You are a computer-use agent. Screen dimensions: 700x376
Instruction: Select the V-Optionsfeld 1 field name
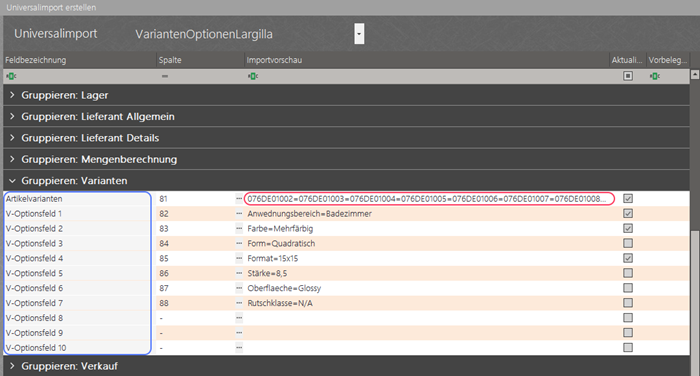[x=34, y=213]
